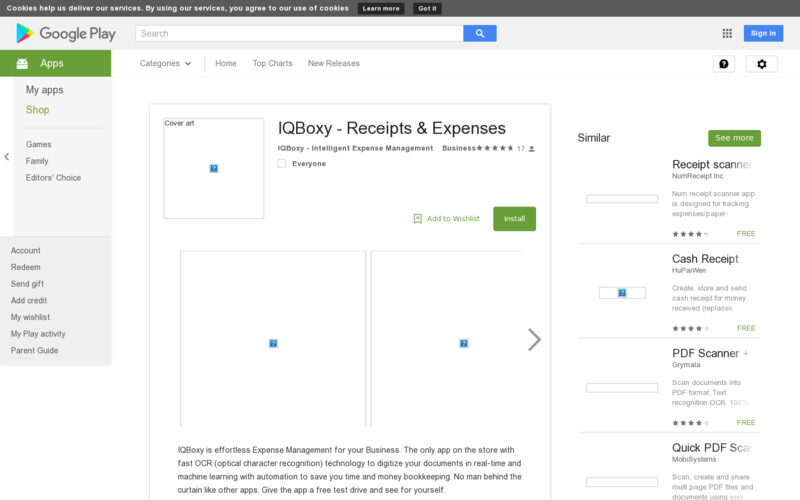Screen dimensions: 800x500
Task: Click FREE price under Receipt scanner
Action: pyautogui.click(x=746, y=234)
